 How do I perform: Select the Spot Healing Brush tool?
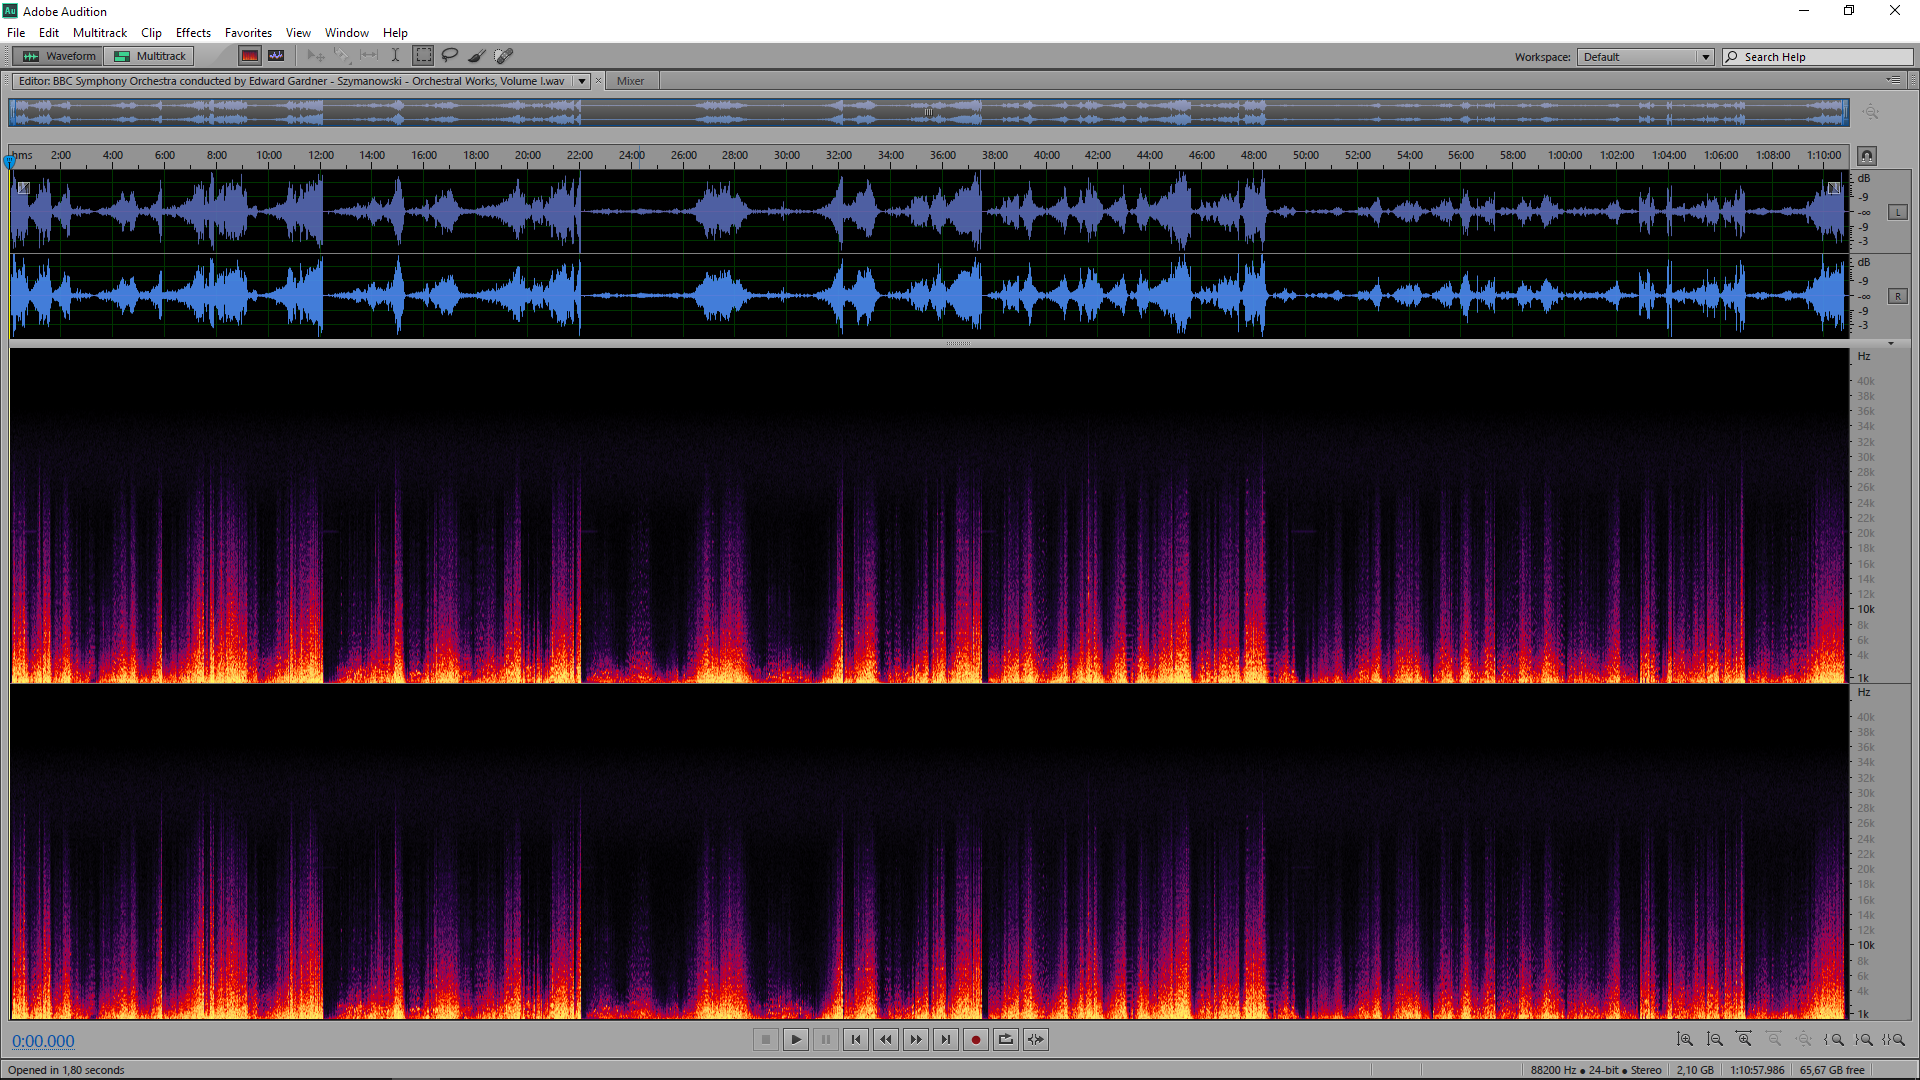[x=504, y=56]
